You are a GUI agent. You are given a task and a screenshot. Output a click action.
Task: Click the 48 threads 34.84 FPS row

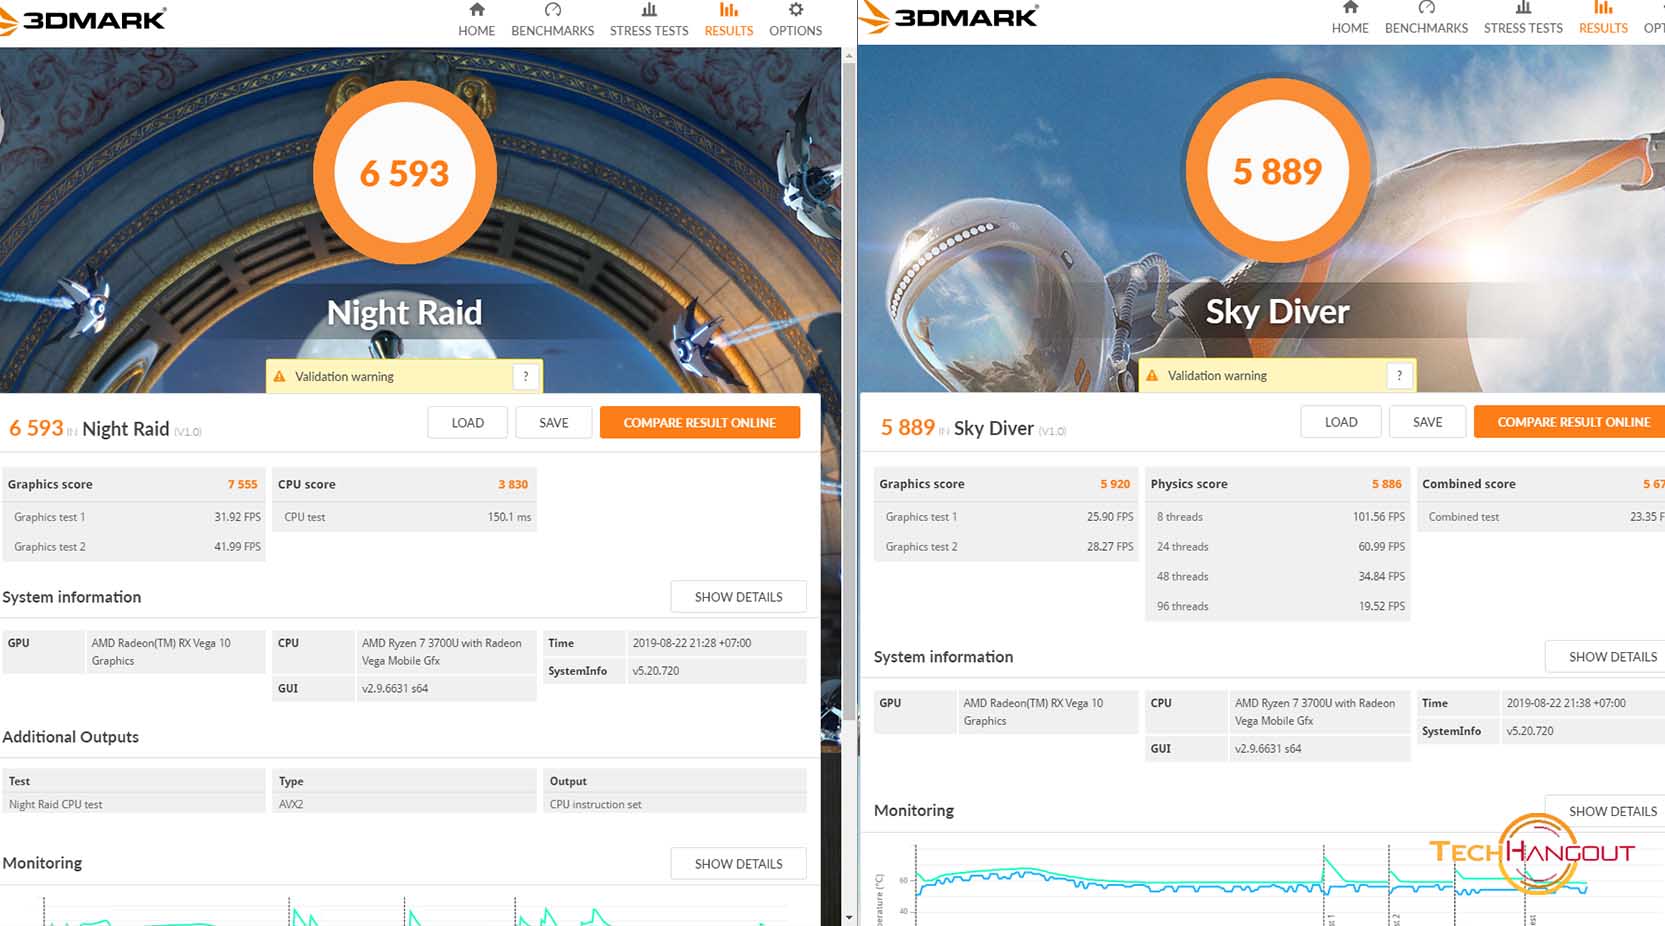(1278, 577)
